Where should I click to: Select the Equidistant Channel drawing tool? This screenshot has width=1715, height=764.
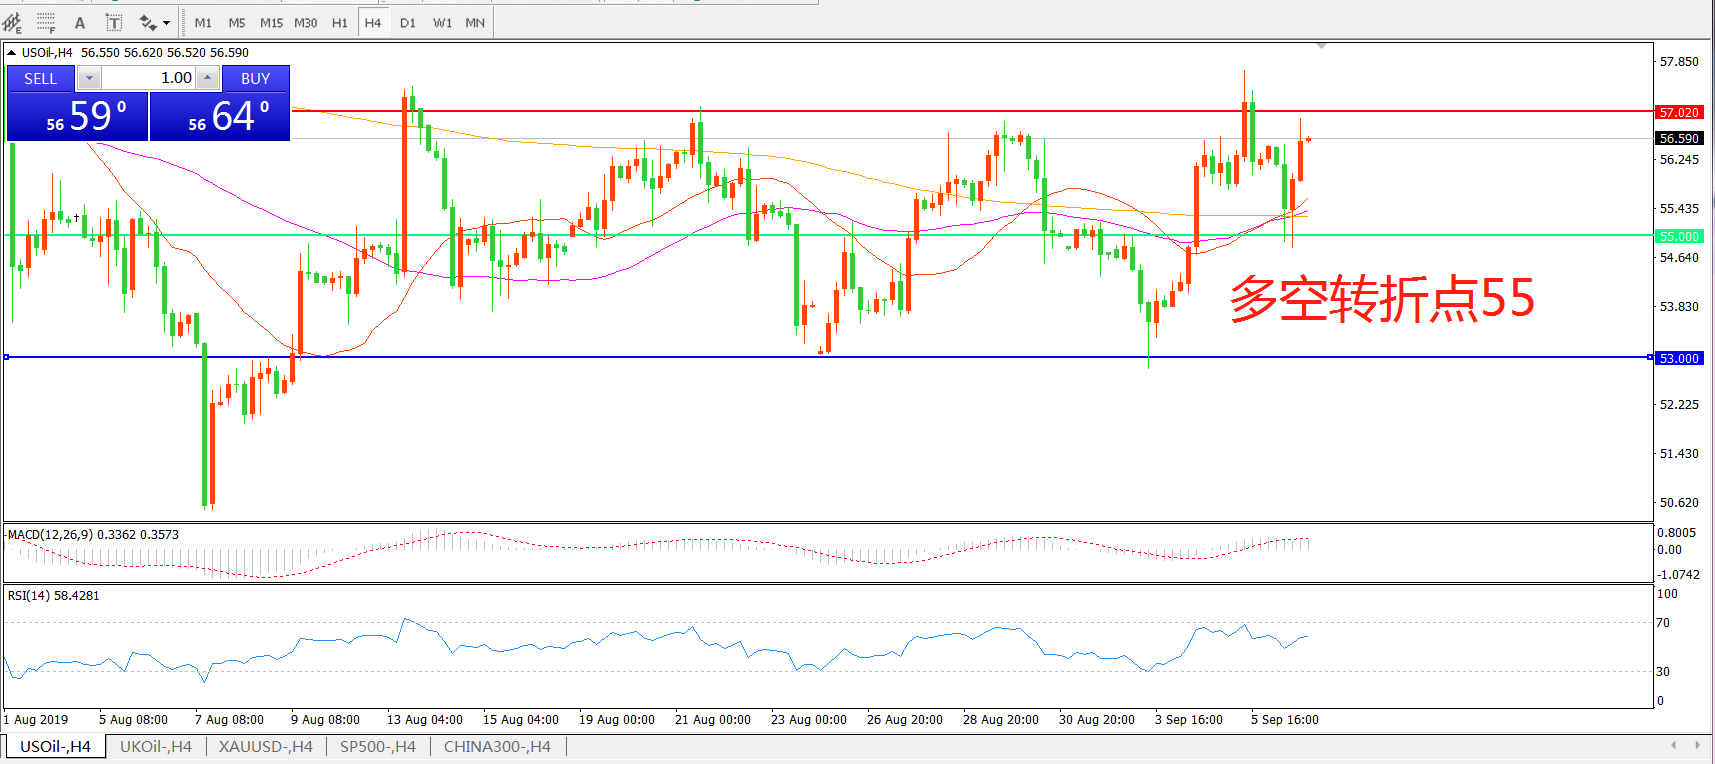tap(12, 22)
